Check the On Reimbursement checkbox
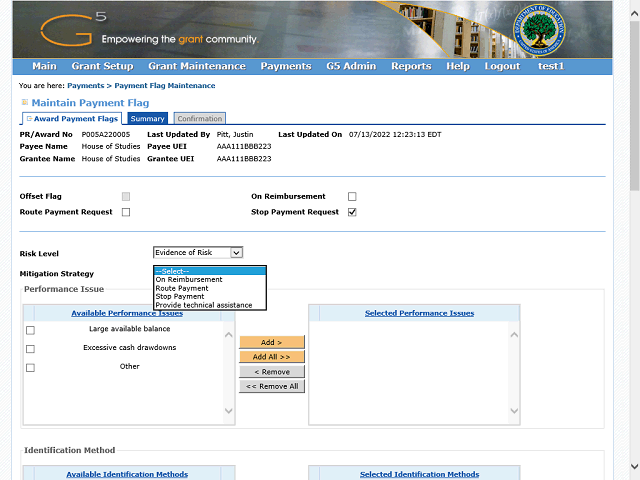This screenshot has height=480, width=640. tap(352, 197)
